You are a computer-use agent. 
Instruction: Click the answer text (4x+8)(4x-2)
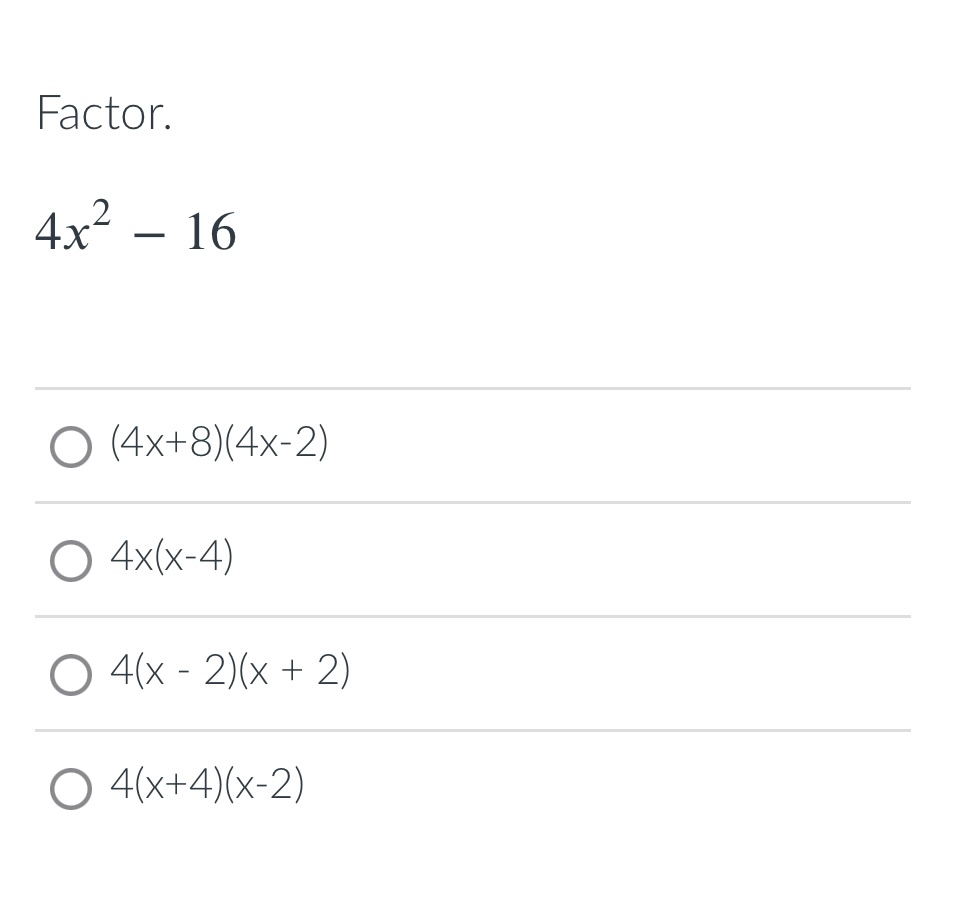pyautogui.click(x=219, y=441)
